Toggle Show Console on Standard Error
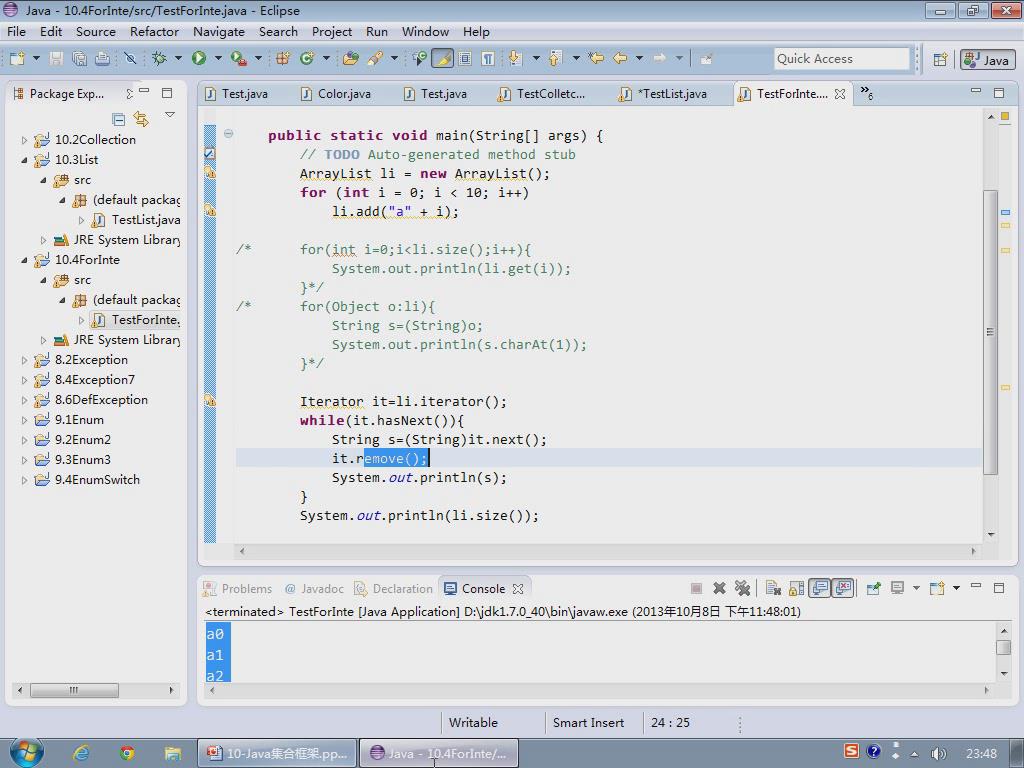The image size is (1024, 768). tap(844, 588)
